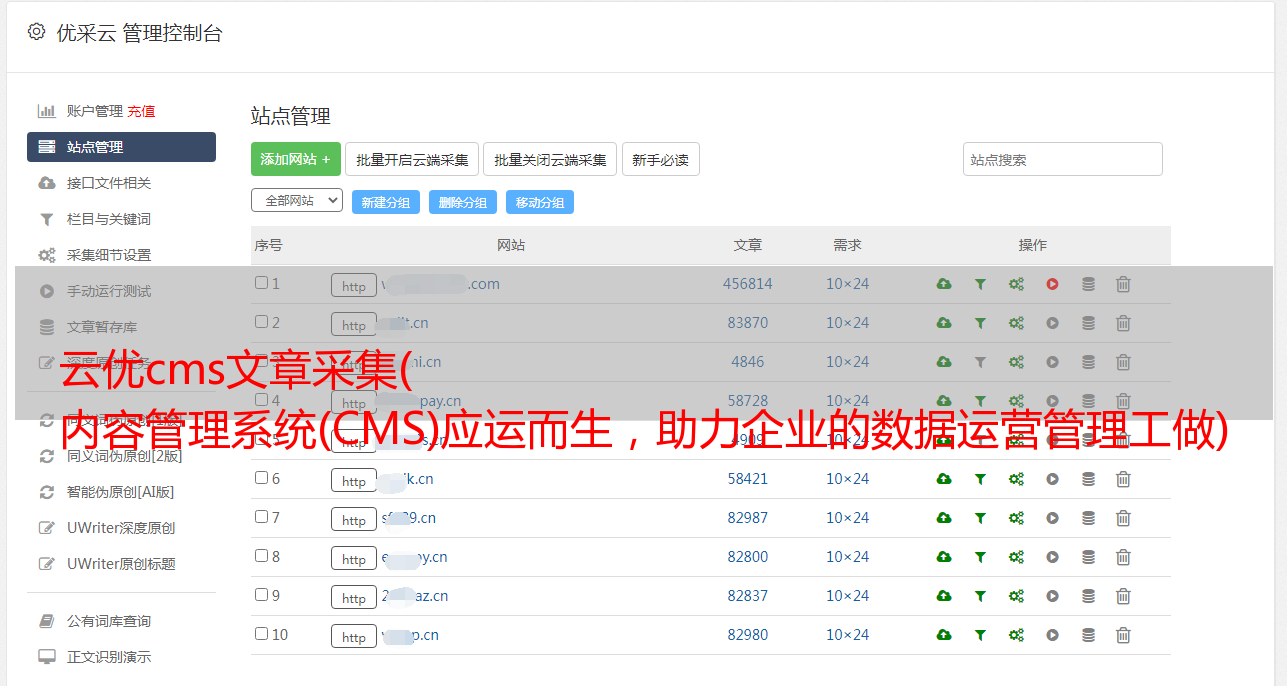Run manual test play icon in row 6
1287x686 pixels.
click(1052, 479)
